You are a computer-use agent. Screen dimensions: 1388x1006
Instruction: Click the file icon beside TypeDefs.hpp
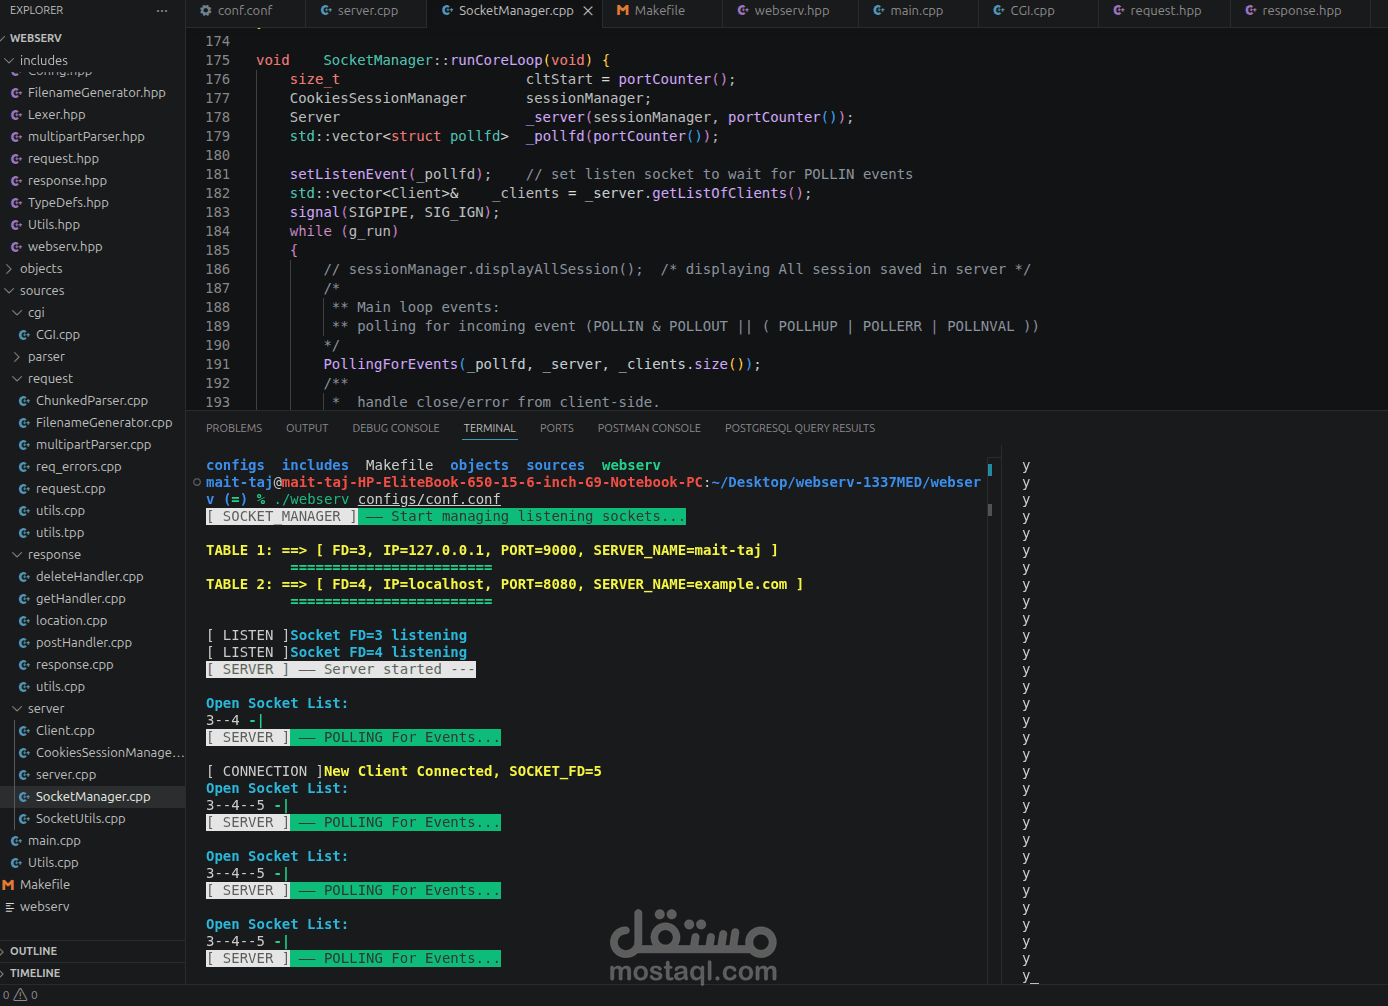(16, 203)
